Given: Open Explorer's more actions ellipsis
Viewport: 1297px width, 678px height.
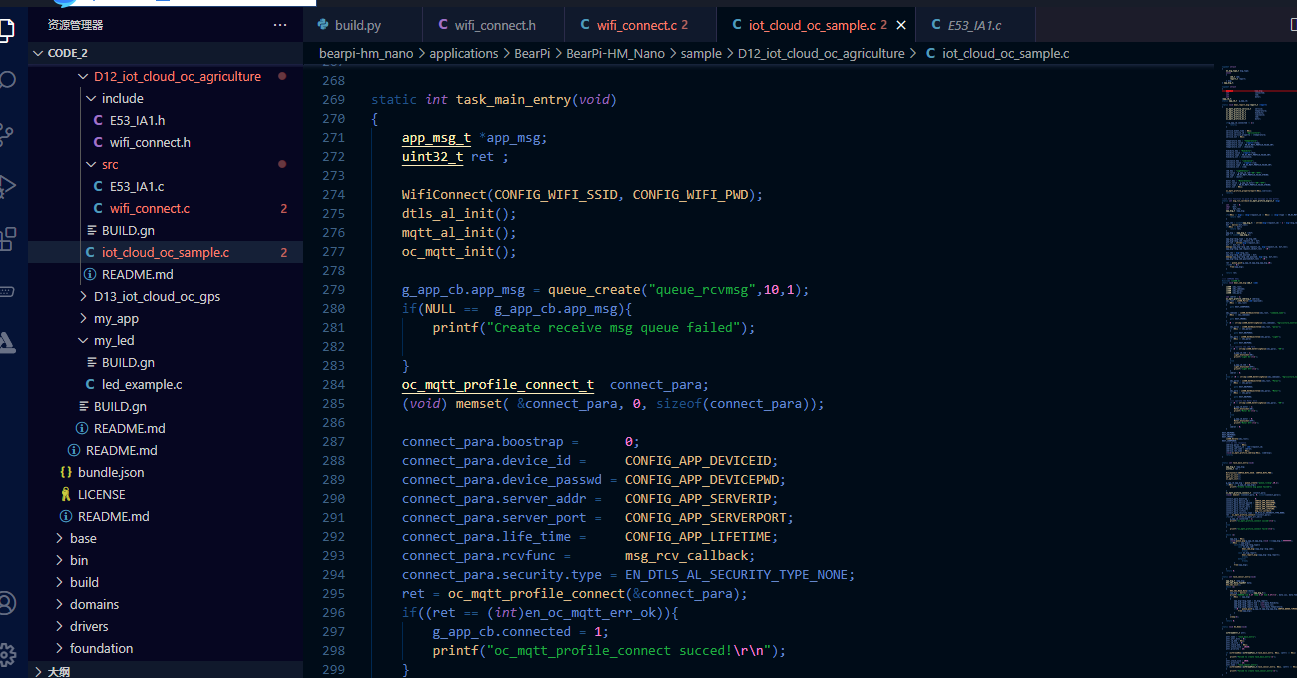Looking at the screenshot, I should point(280,25).
